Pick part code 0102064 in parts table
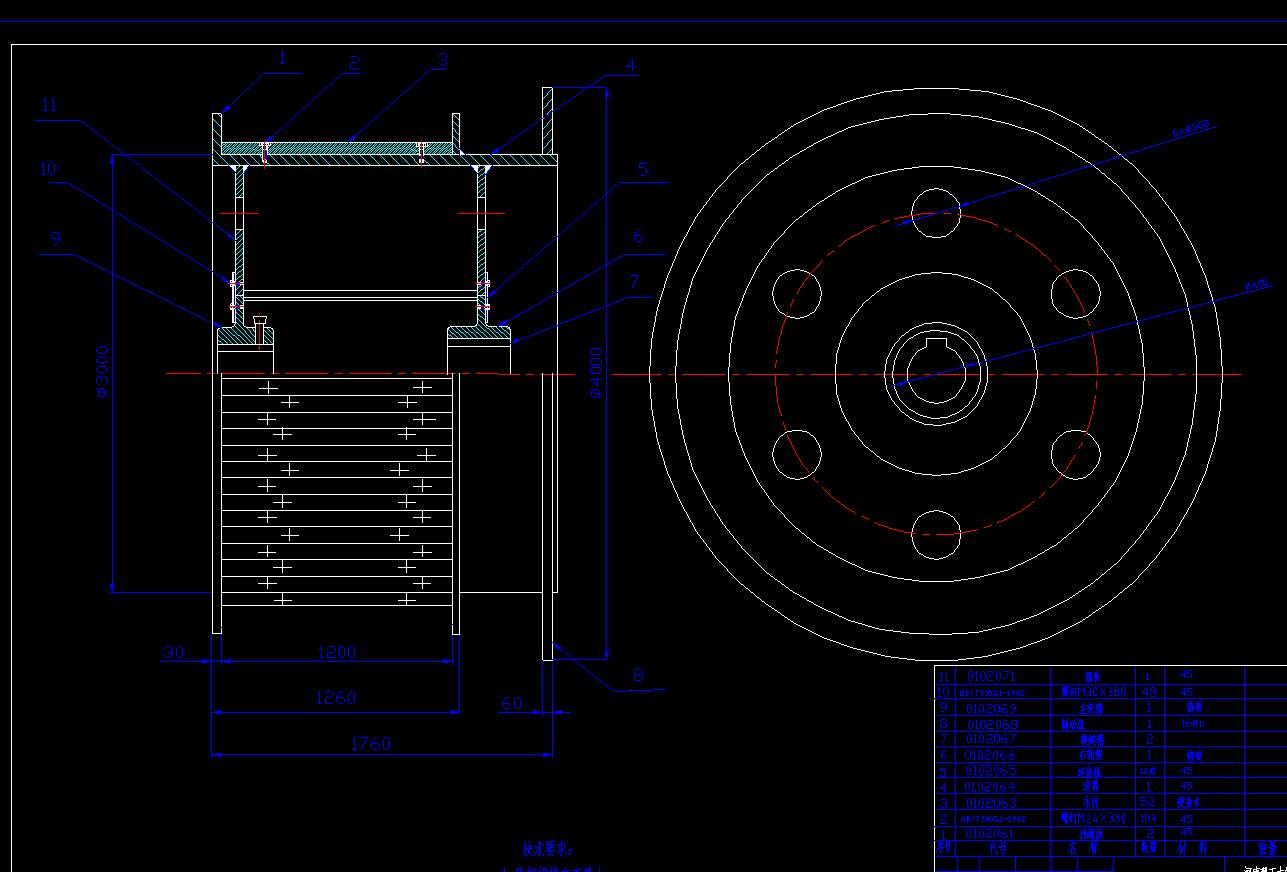 [x=990, y=786]
